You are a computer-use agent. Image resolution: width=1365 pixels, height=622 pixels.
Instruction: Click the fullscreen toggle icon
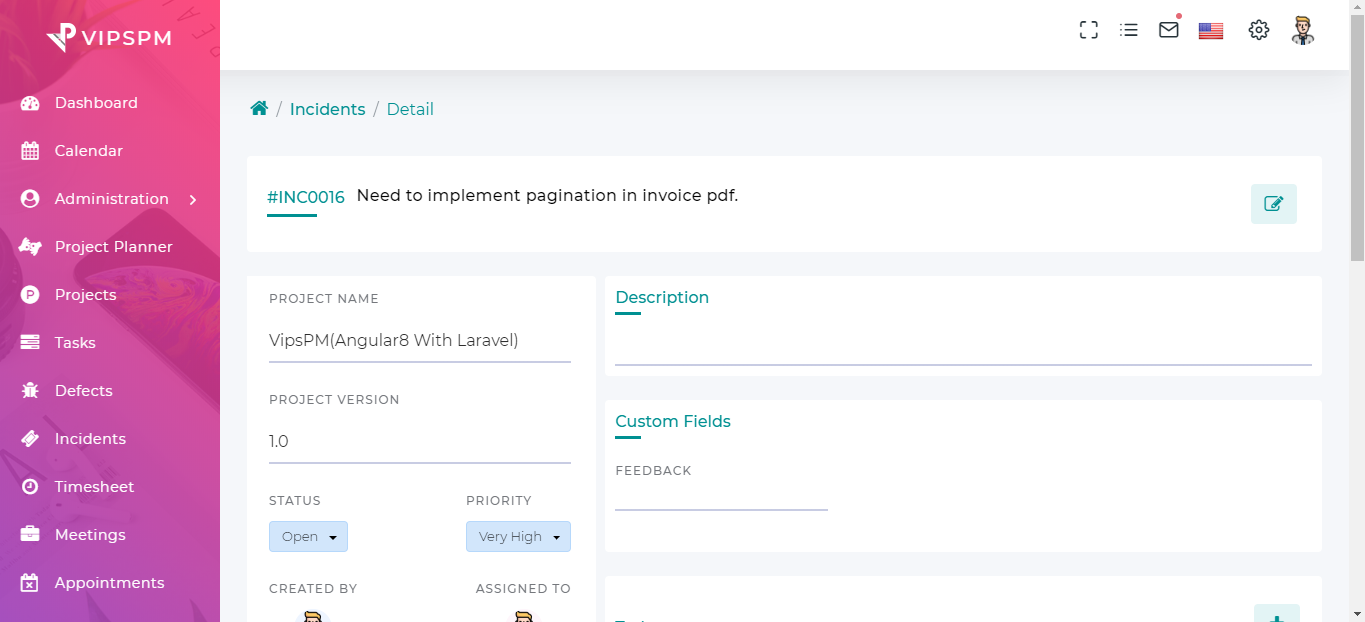pos(1089,30)
